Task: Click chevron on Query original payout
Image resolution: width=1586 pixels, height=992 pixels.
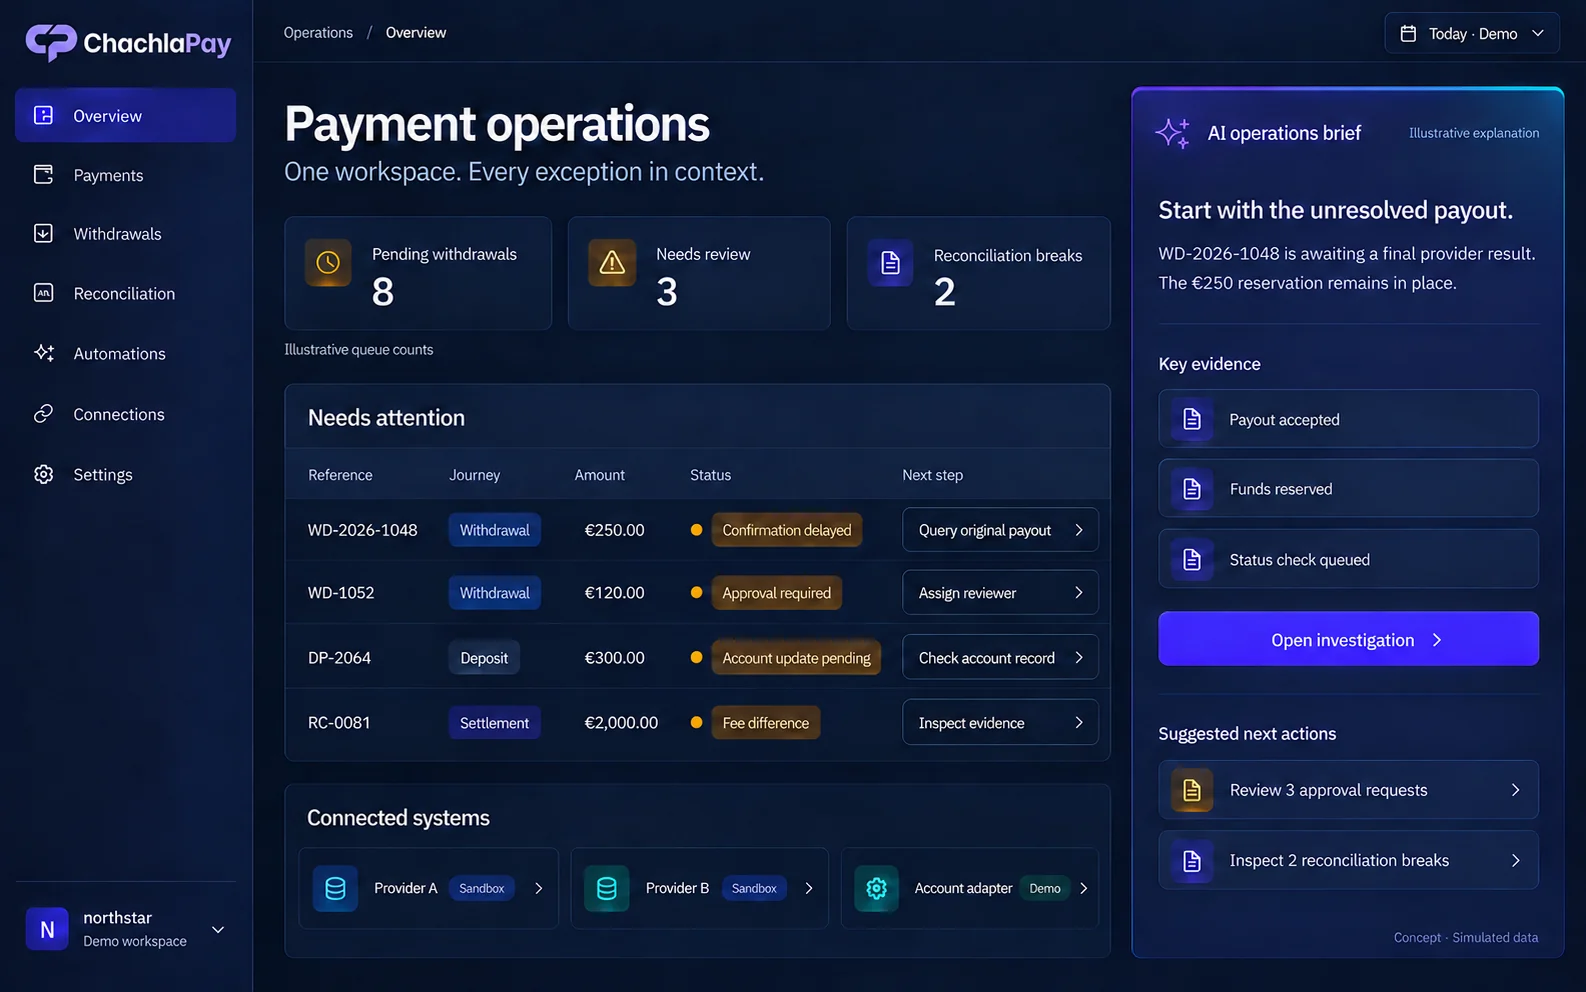Action: click(x=1079, y=530)
